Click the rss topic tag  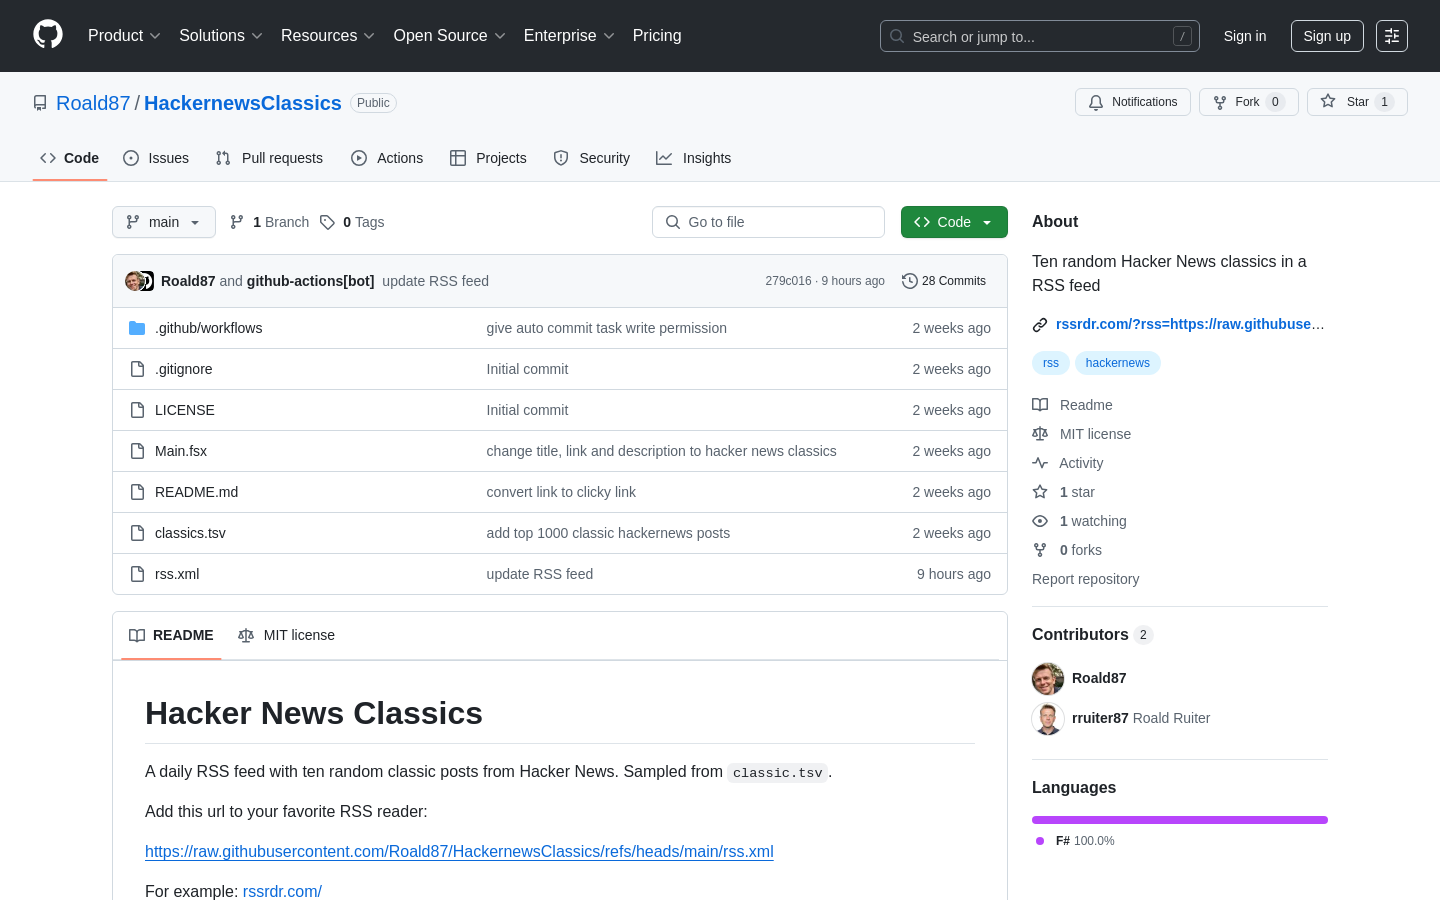pyautogui.click(x=1051, y=363)
